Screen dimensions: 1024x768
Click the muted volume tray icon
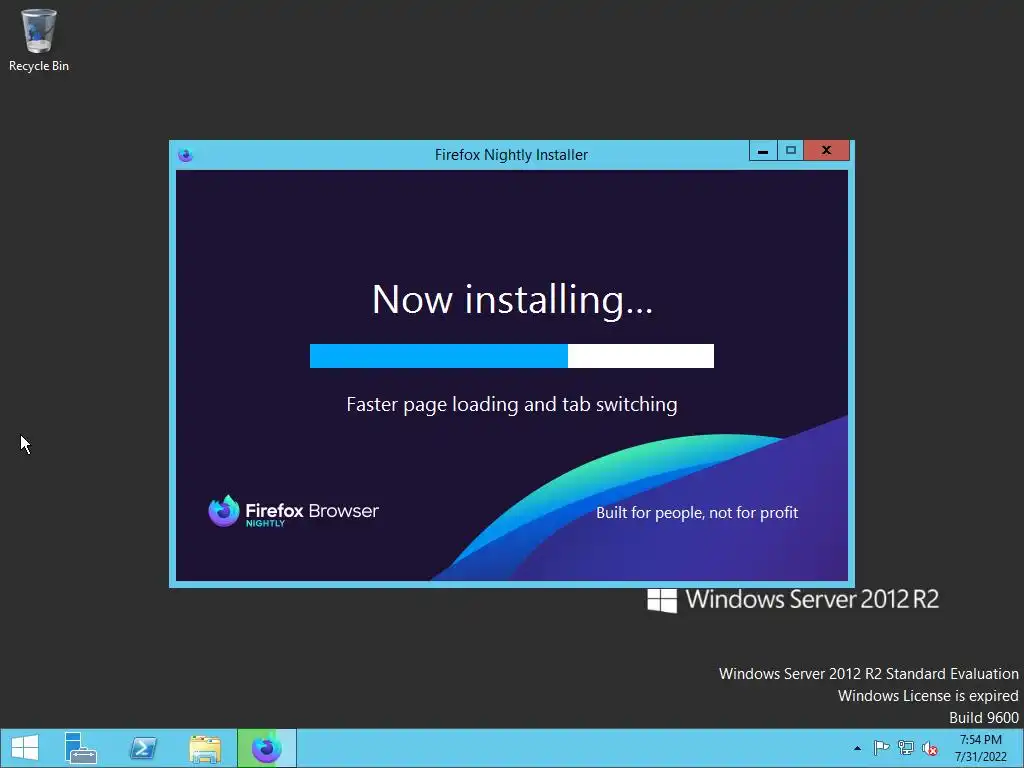pos(930,748)
